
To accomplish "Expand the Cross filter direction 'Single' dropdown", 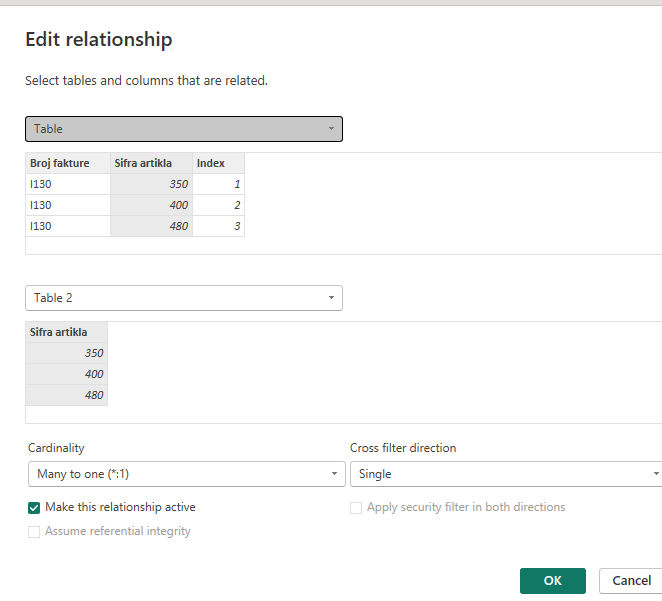I will pos(506,474).
